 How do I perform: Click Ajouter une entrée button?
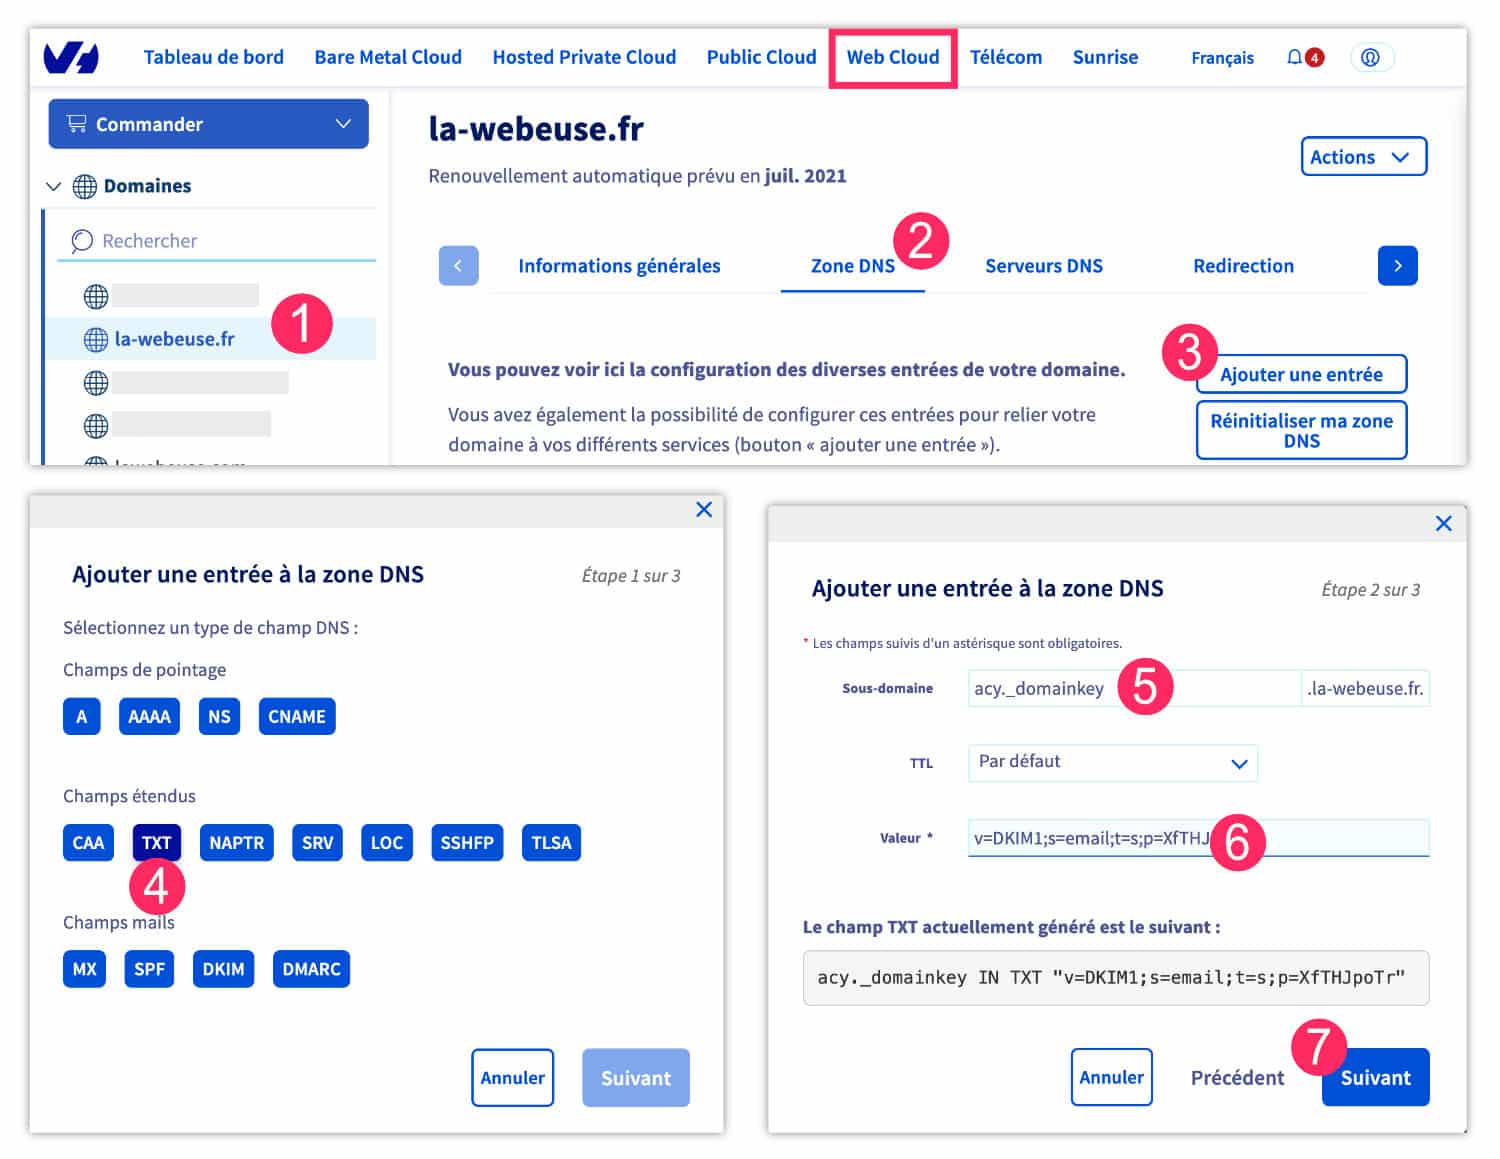1301,374
